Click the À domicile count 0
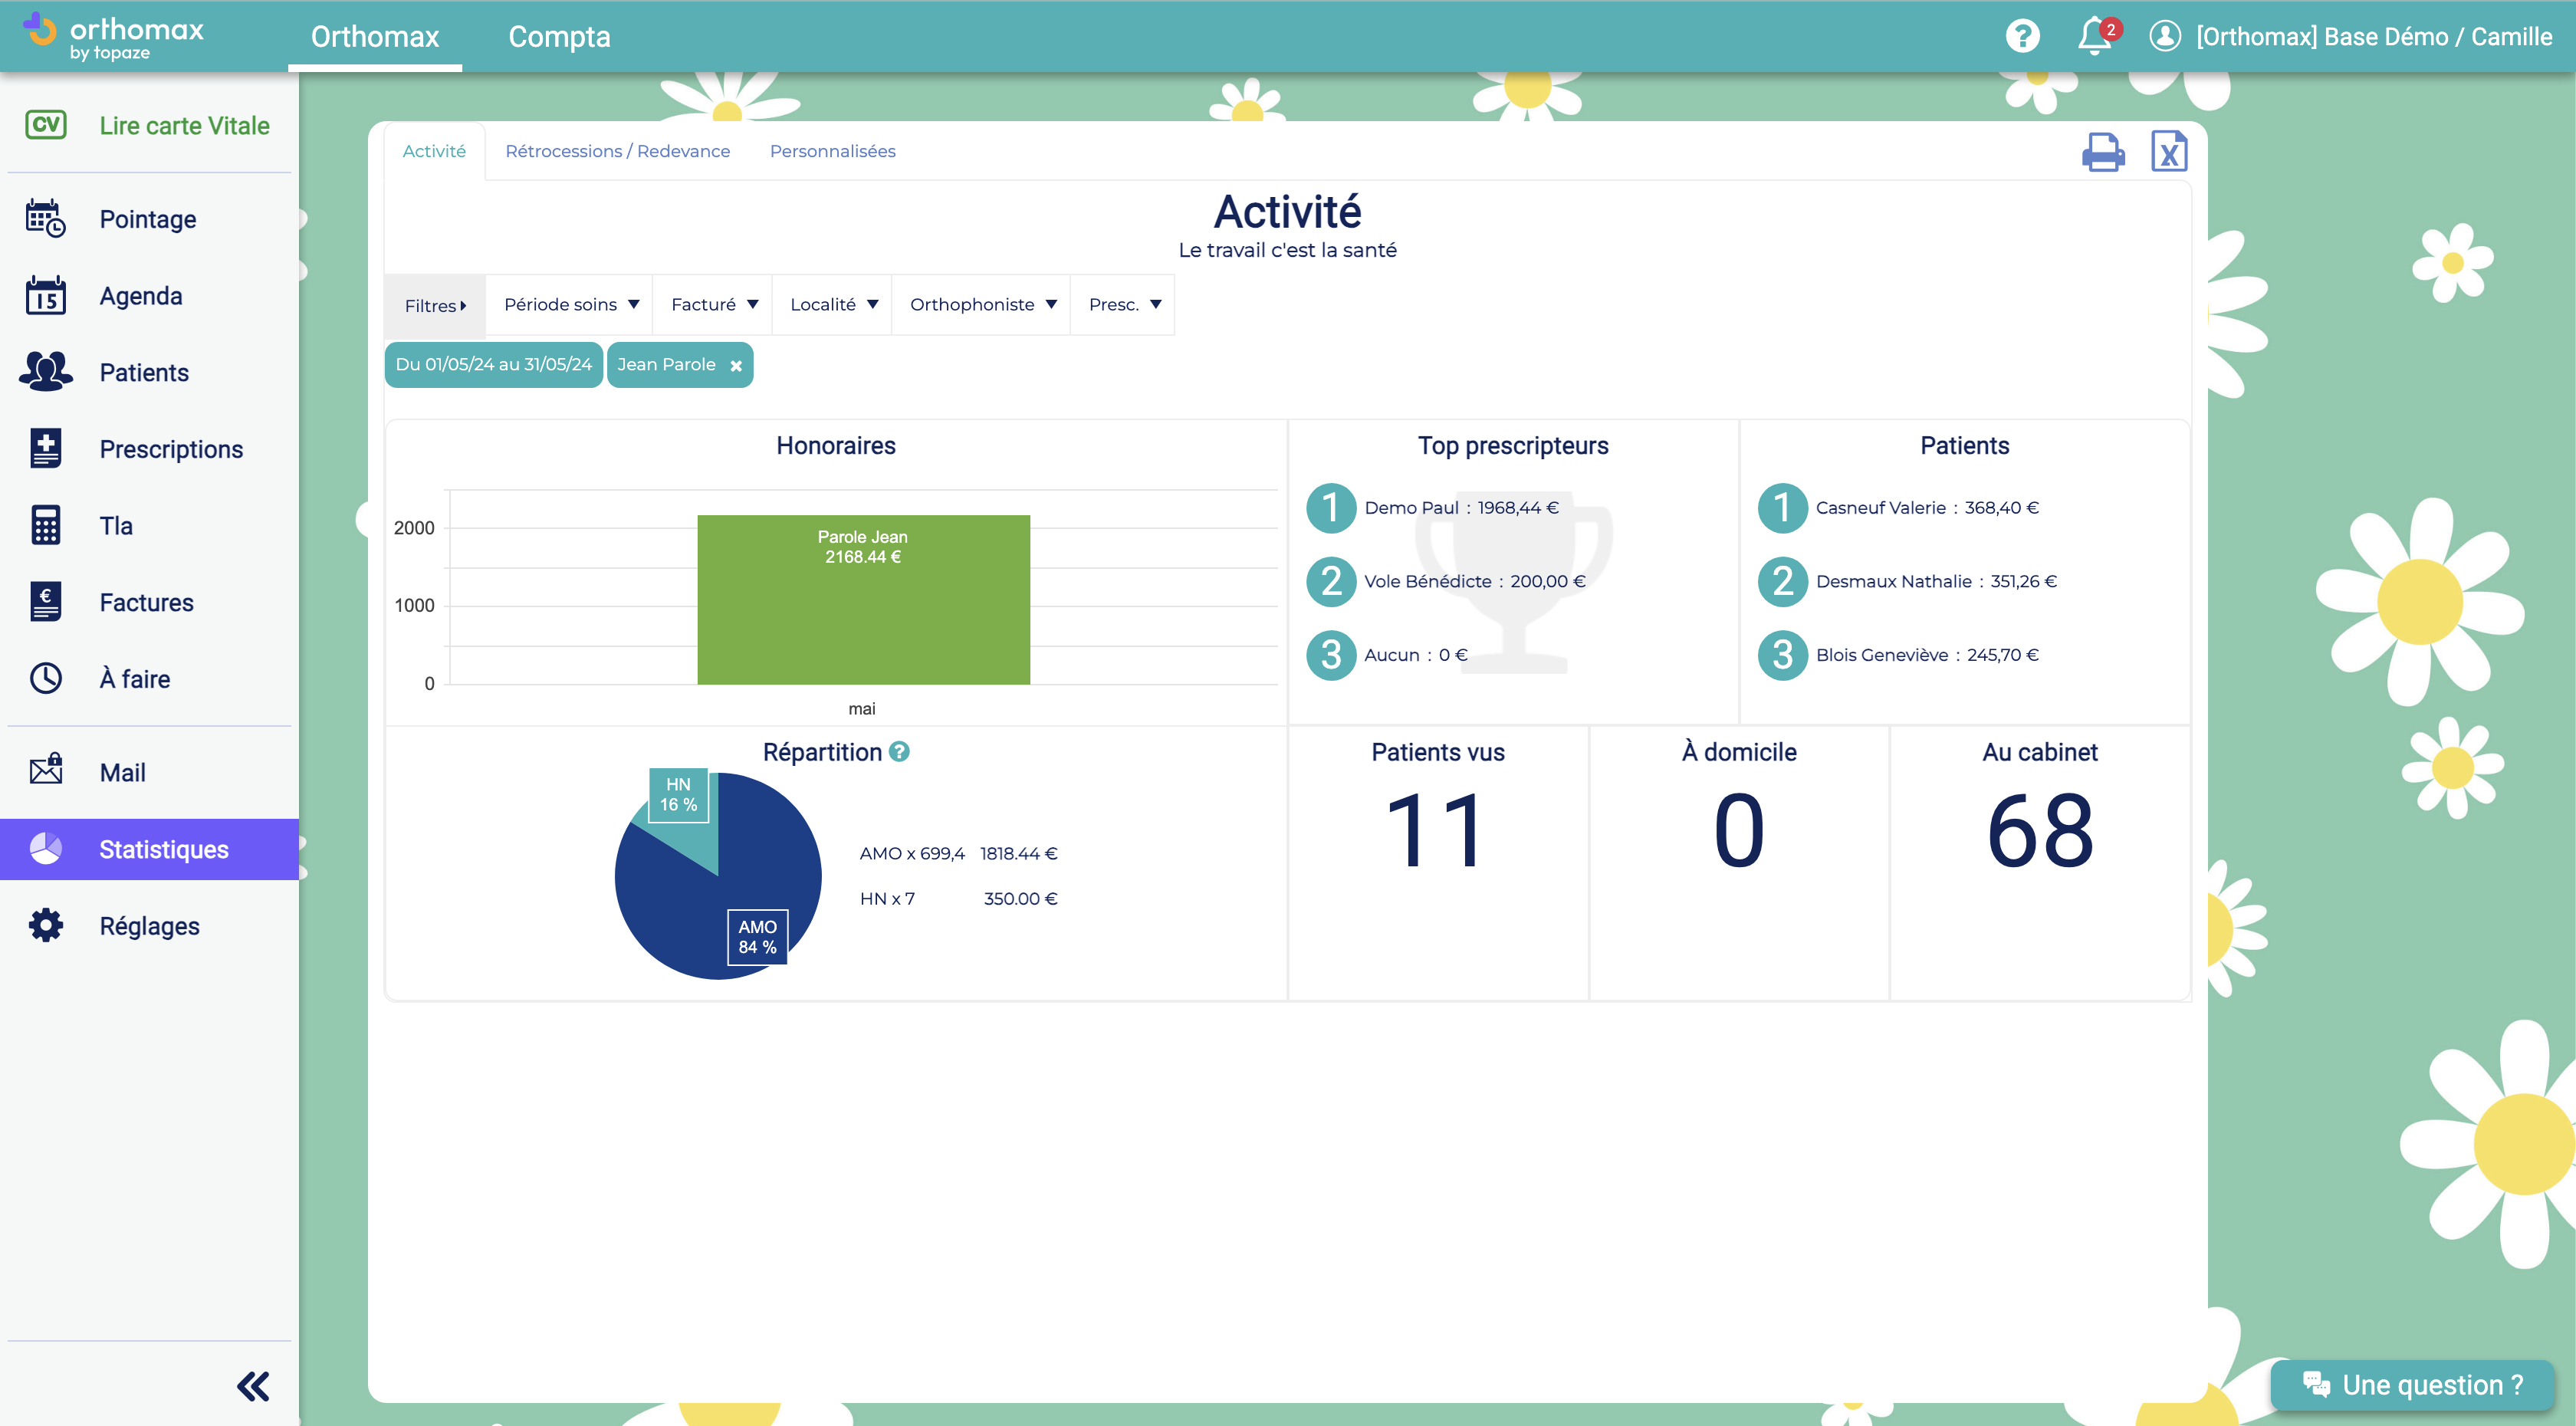The width and height of the screenshot is (2576, 1426). pyautogui.click(x=1738, y=830)
